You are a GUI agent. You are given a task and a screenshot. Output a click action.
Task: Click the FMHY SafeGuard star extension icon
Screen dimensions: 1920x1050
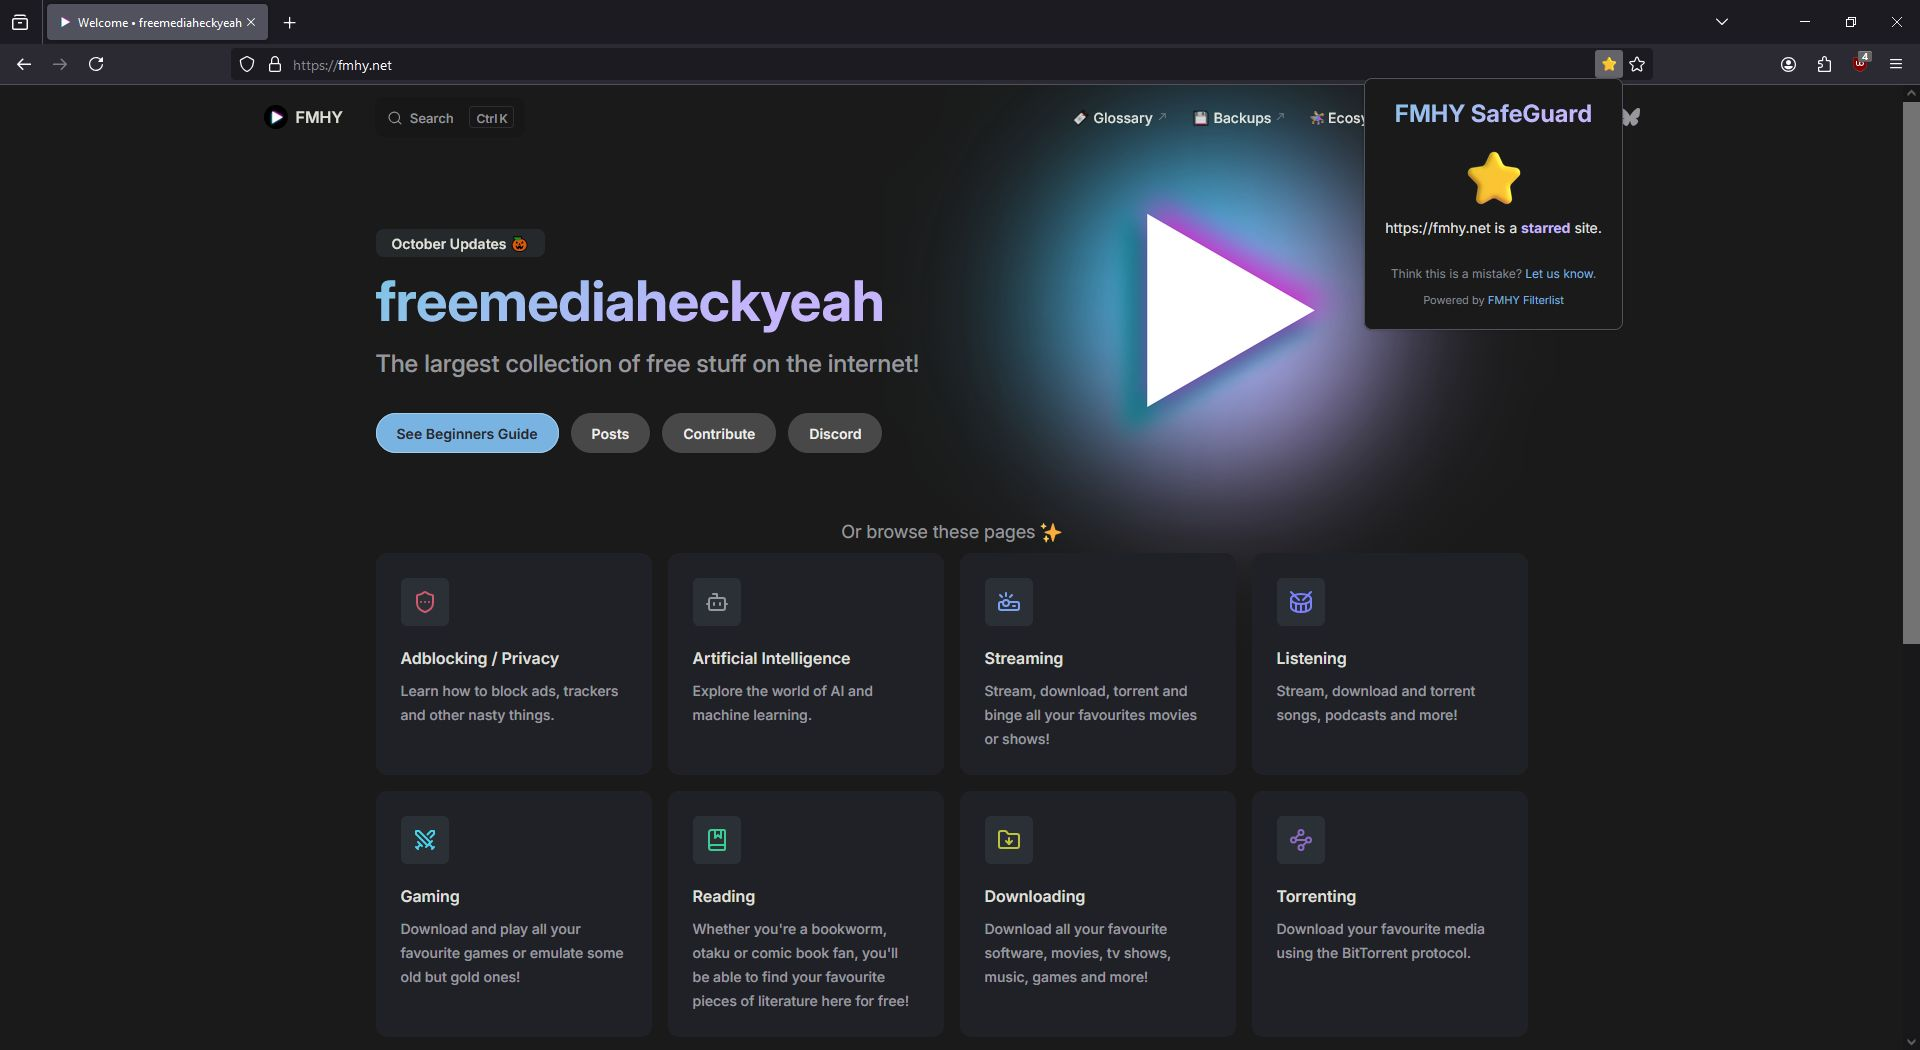pos(1608,64)
